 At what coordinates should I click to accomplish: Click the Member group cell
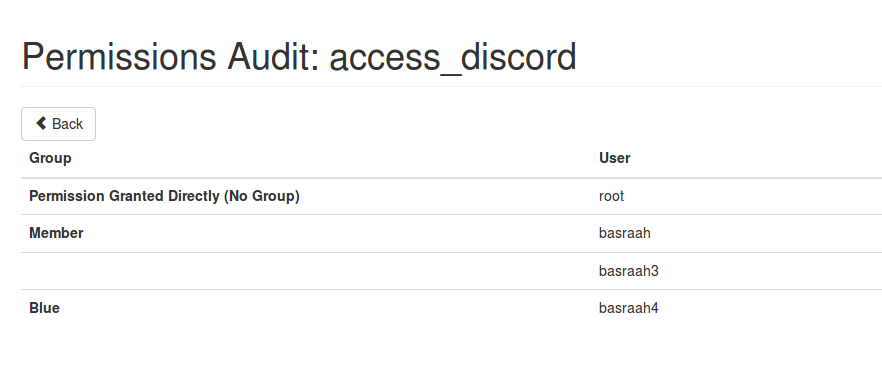[x=56, y=233]
